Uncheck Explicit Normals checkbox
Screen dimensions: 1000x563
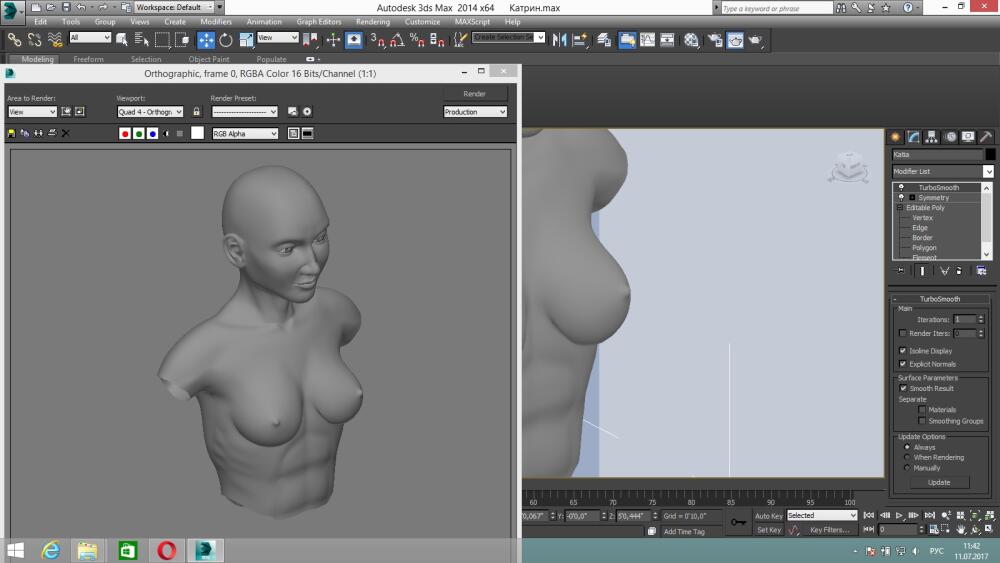coord(902,363)
